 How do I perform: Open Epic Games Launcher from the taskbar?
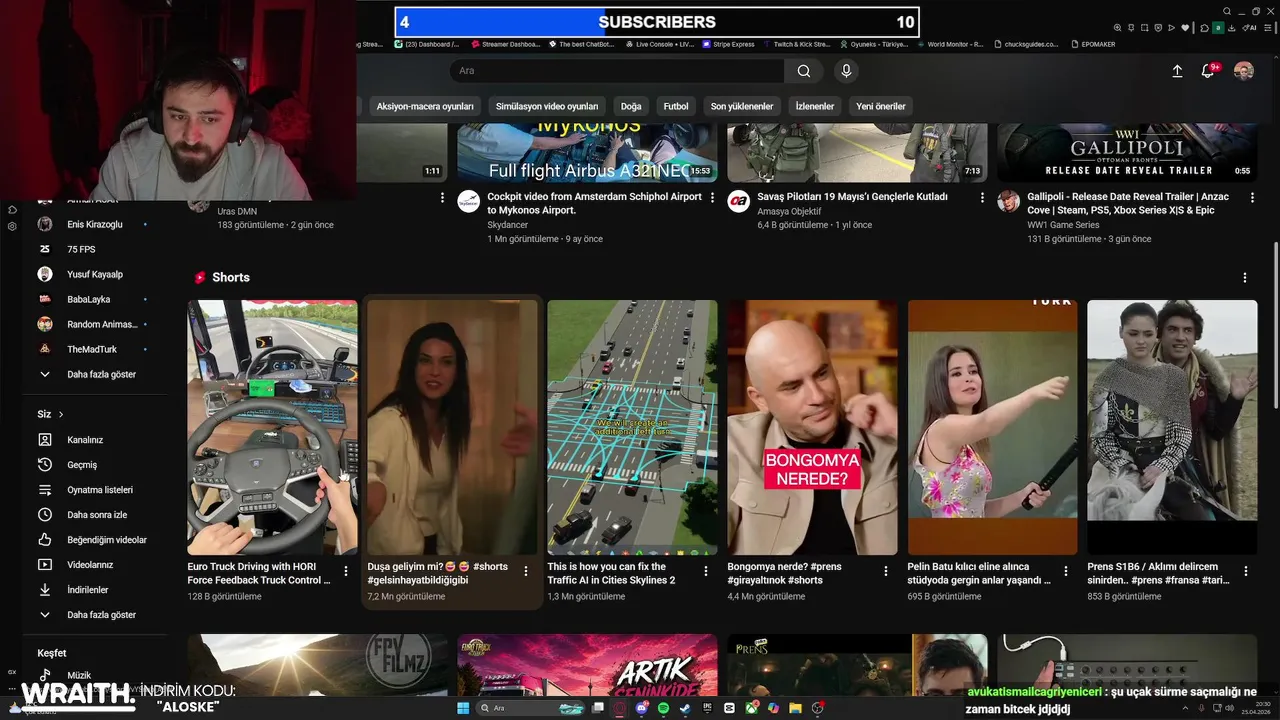tap(707, 708)
